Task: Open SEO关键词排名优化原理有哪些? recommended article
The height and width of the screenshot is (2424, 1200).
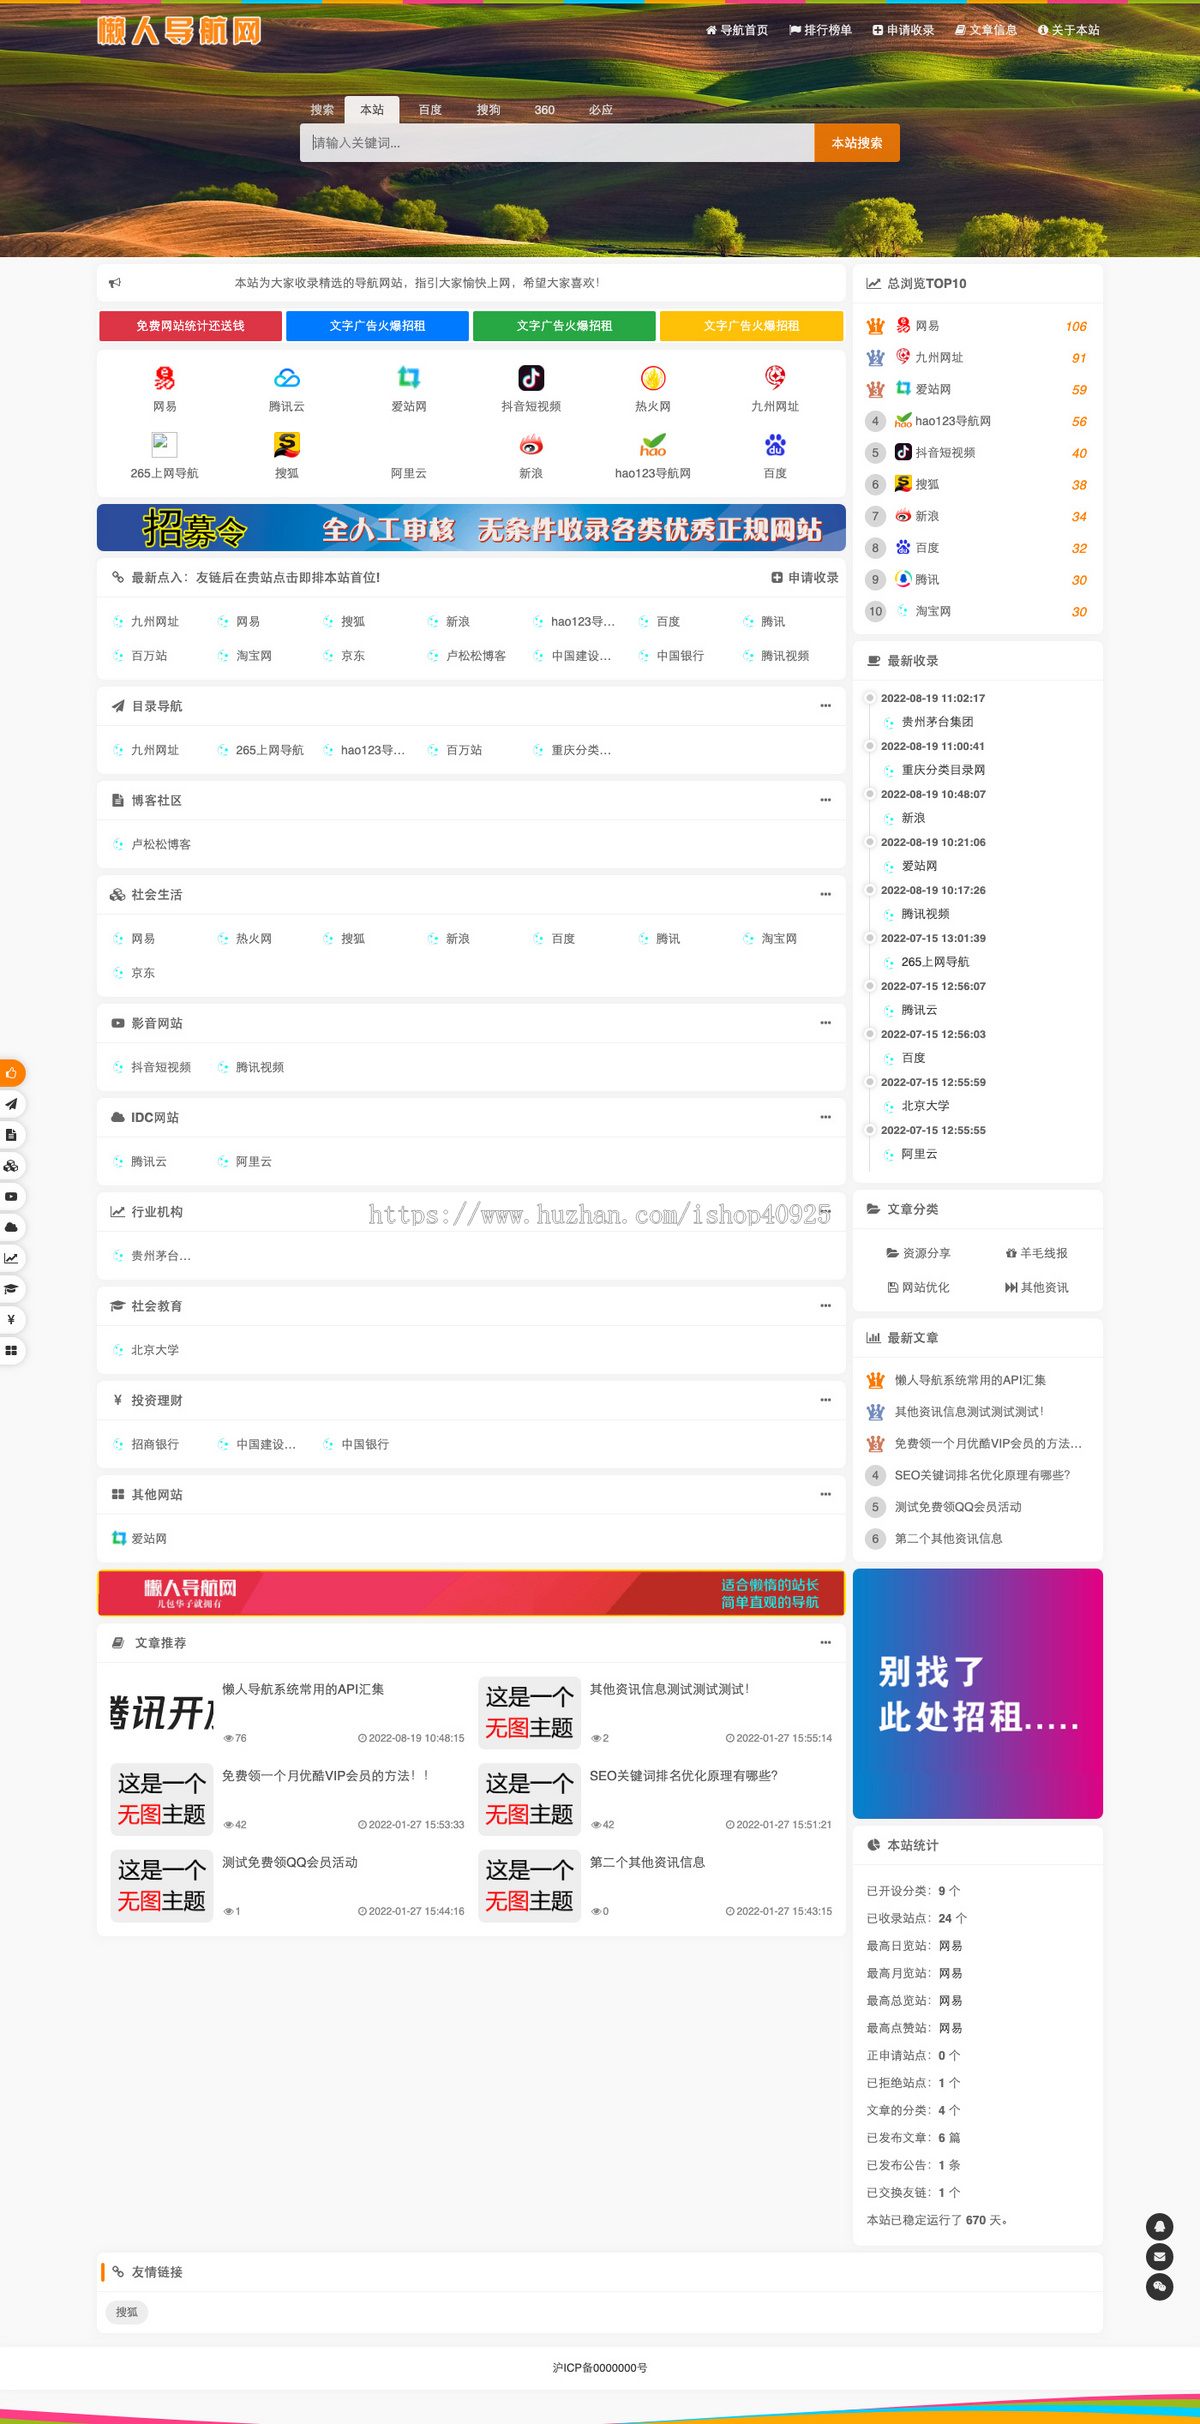Action: click(683, 1776)
